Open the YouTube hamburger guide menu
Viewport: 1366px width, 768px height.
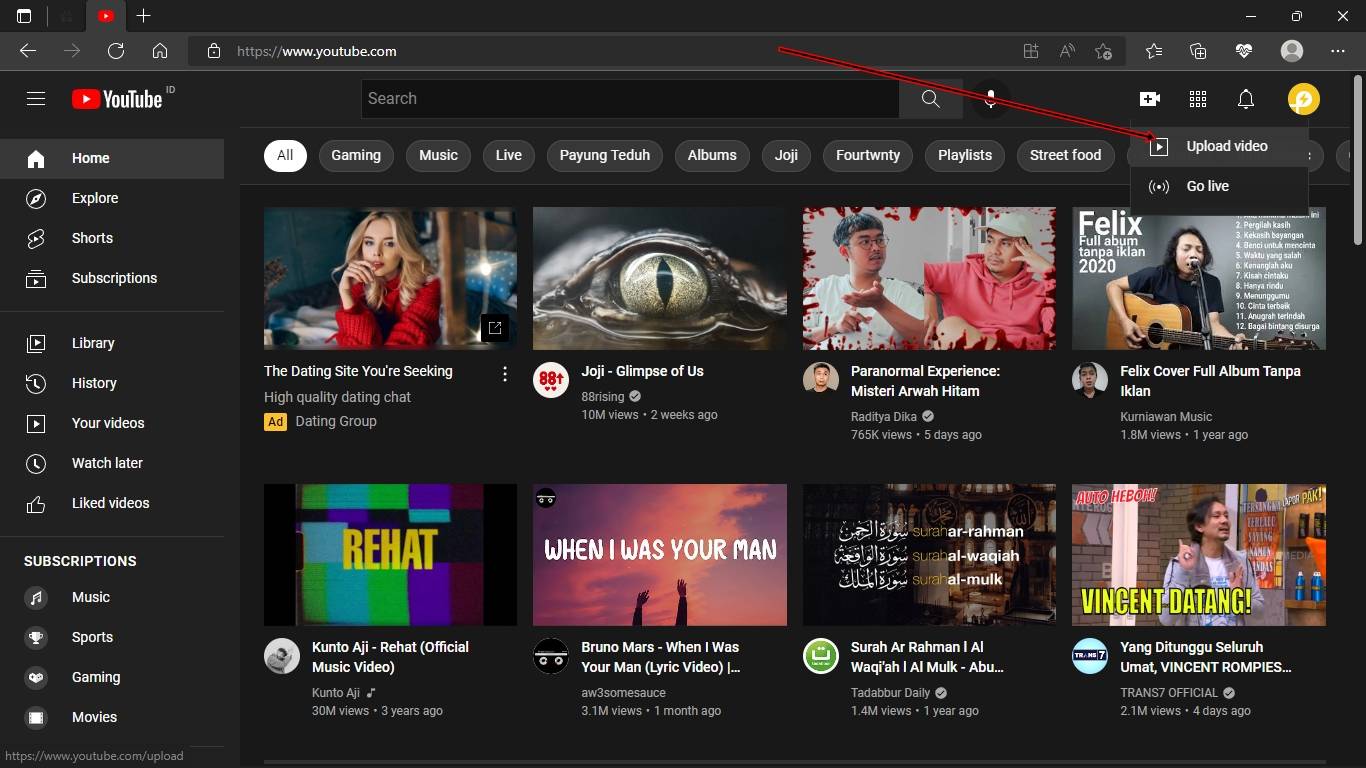[x=36, y=98]
